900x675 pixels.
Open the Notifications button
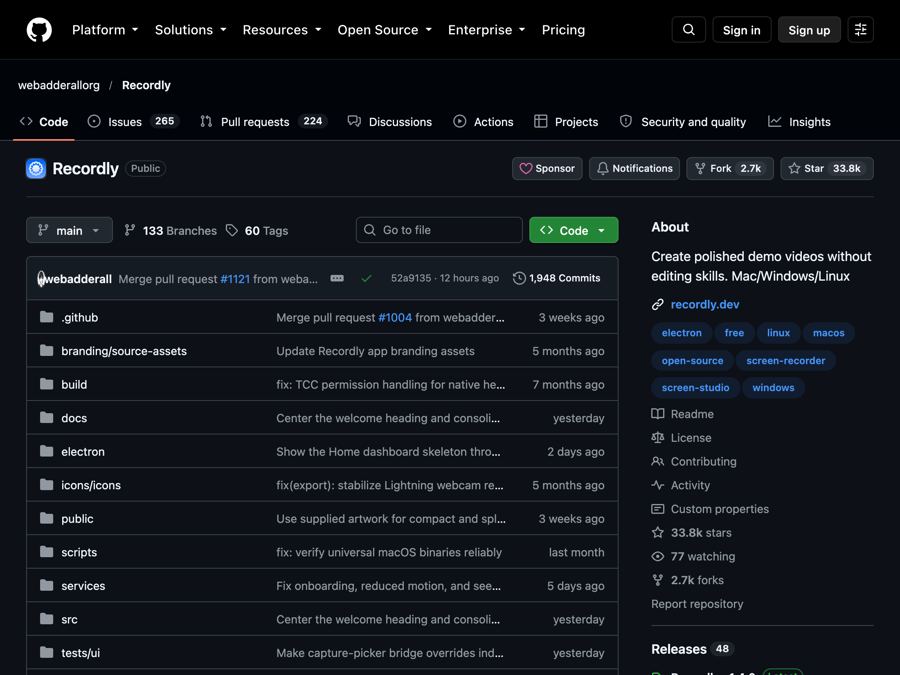pos(634,169)
